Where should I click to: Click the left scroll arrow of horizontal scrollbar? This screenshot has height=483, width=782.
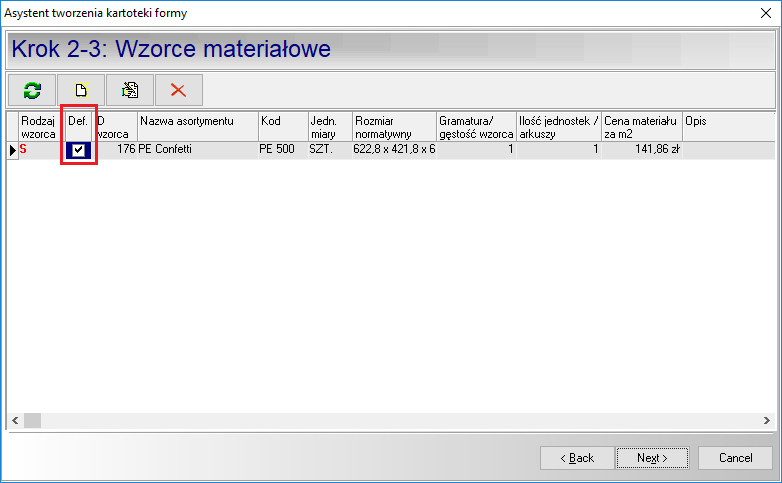click(14, 420)
